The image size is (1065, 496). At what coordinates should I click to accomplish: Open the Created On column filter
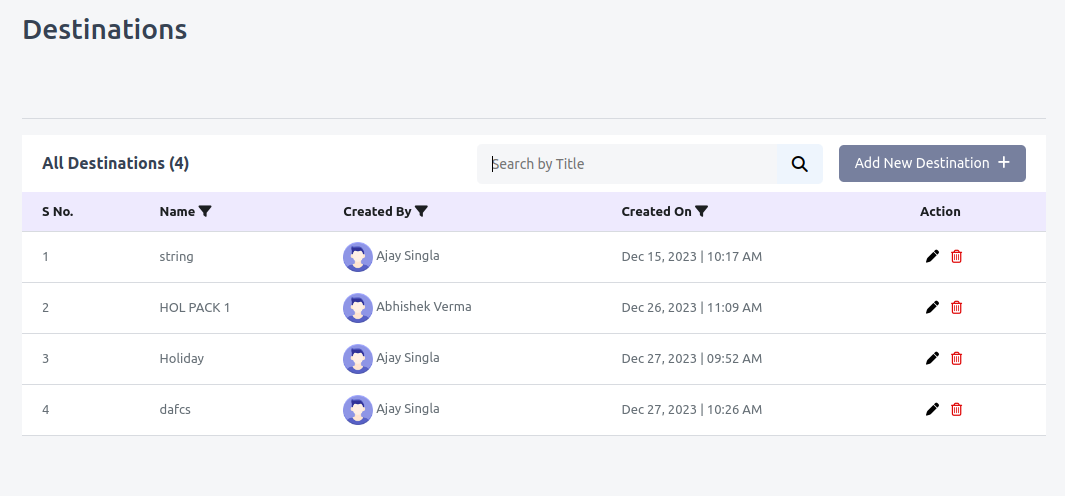point(702,211)
